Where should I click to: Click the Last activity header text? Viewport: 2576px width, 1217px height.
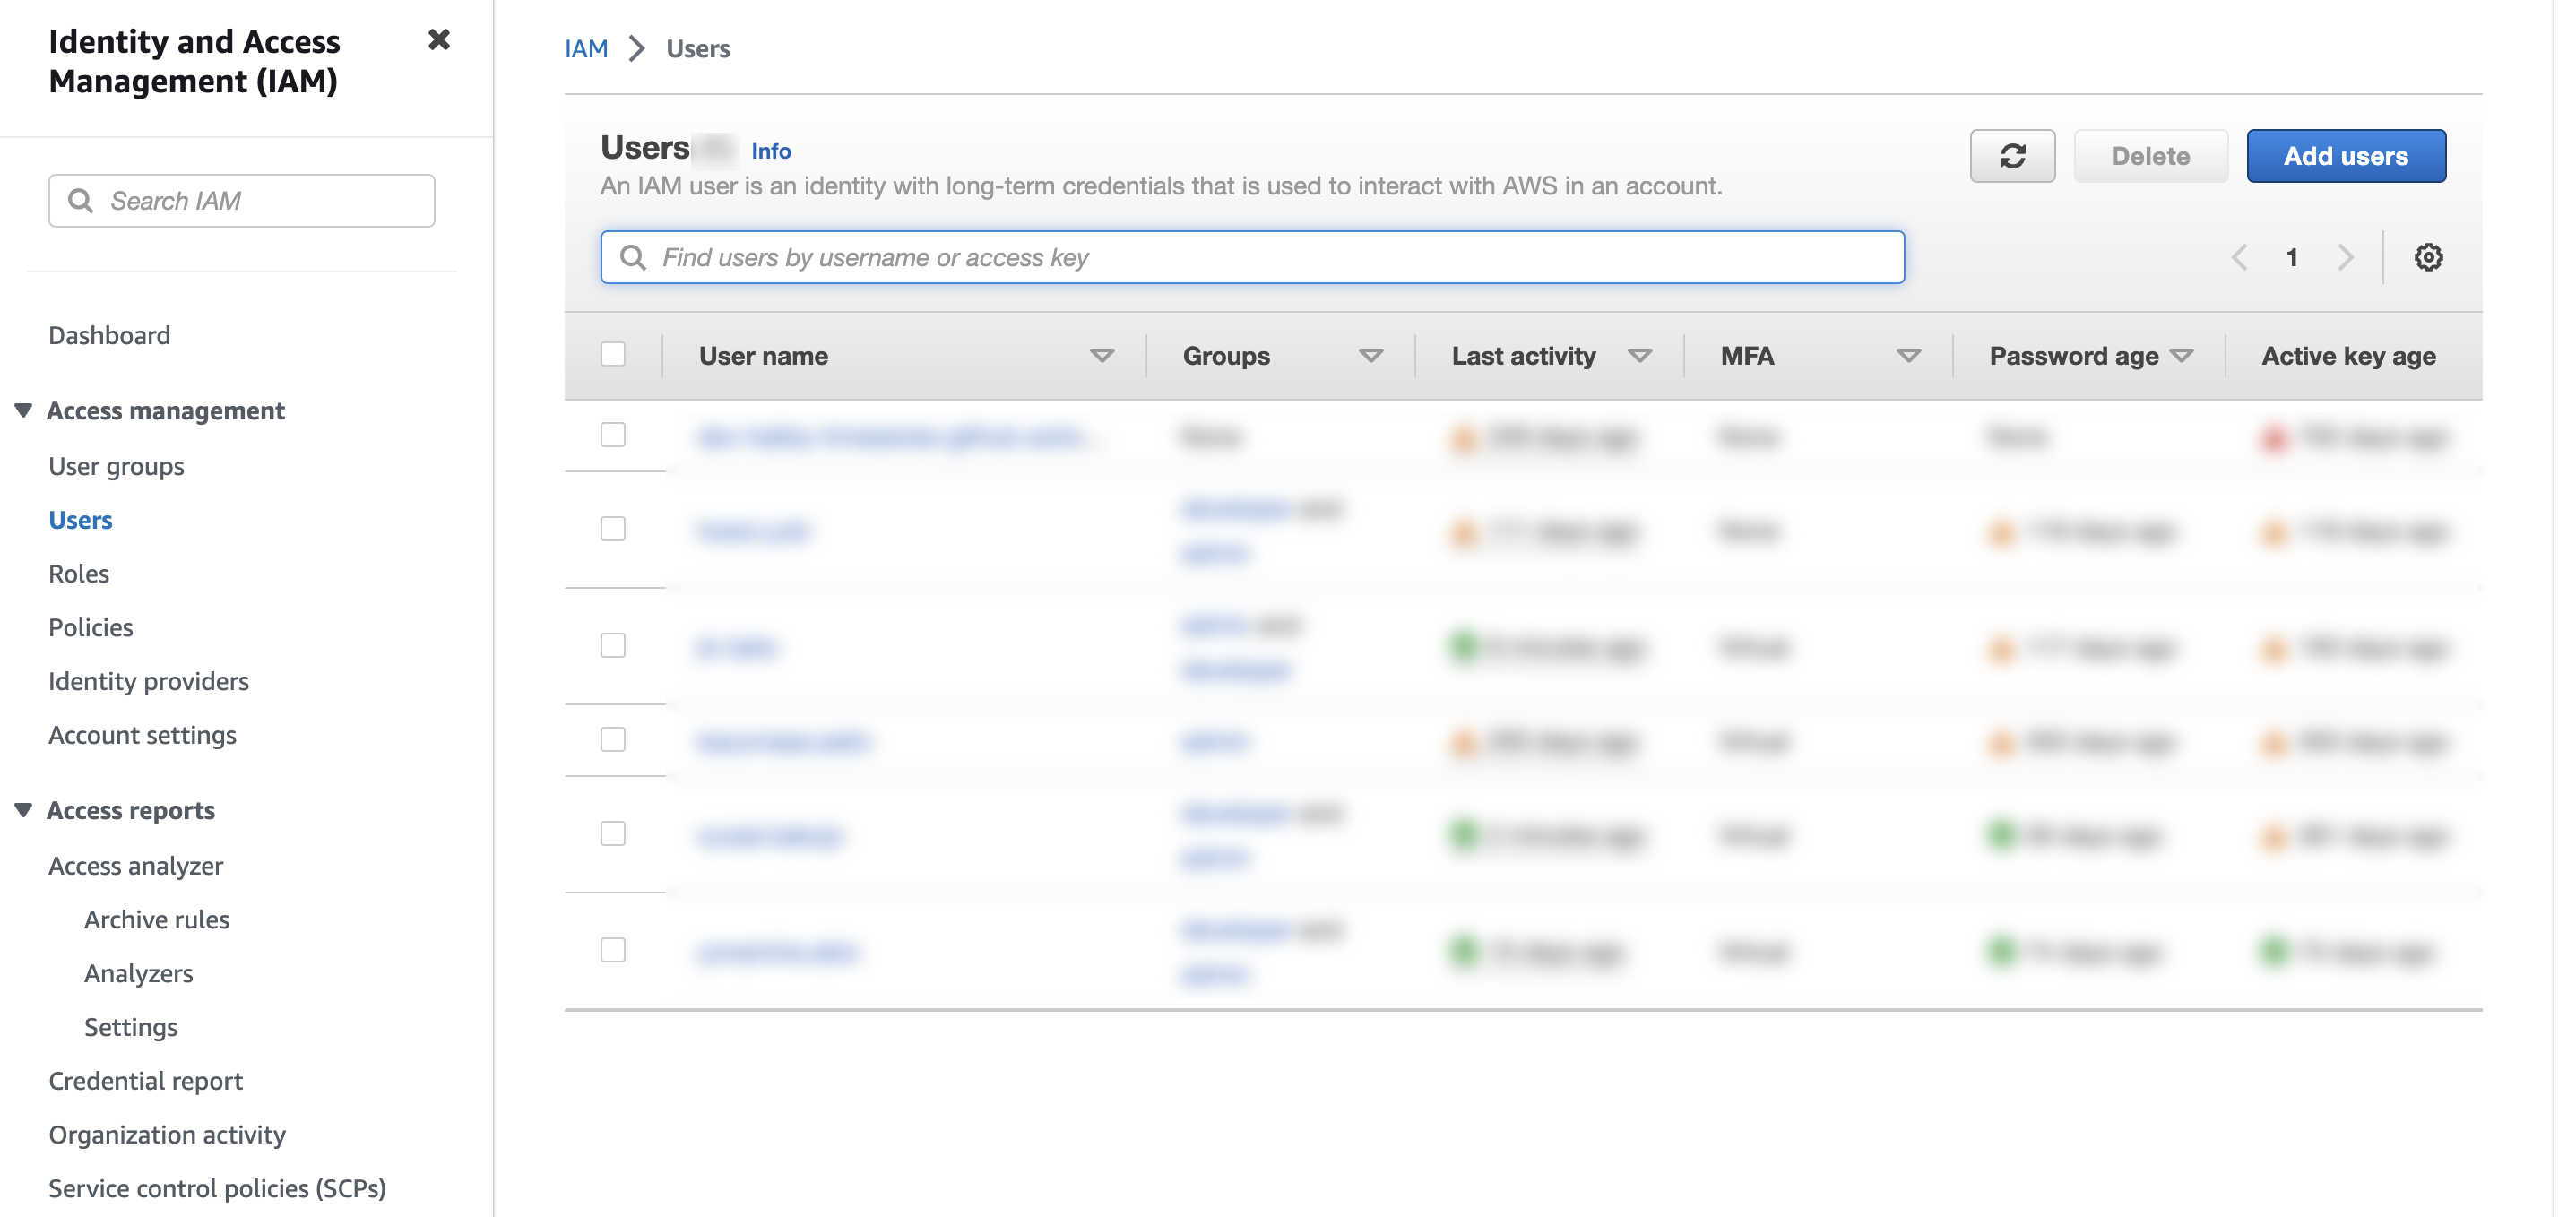(x=1524, y=356)
